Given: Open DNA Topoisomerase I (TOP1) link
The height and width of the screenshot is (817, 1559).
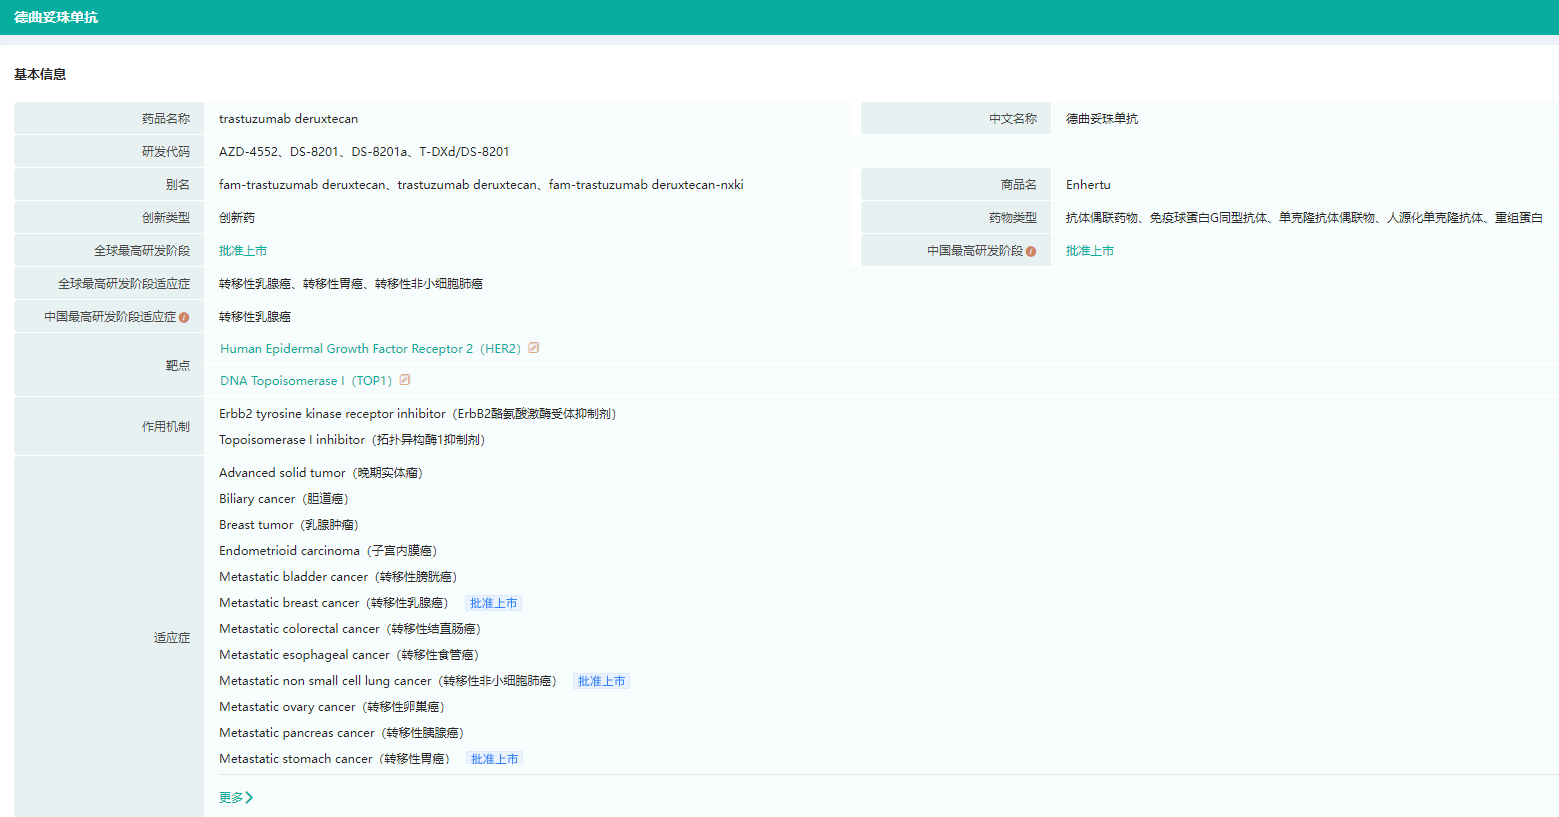Looking at the screenshot, I should tap(306, 381).
